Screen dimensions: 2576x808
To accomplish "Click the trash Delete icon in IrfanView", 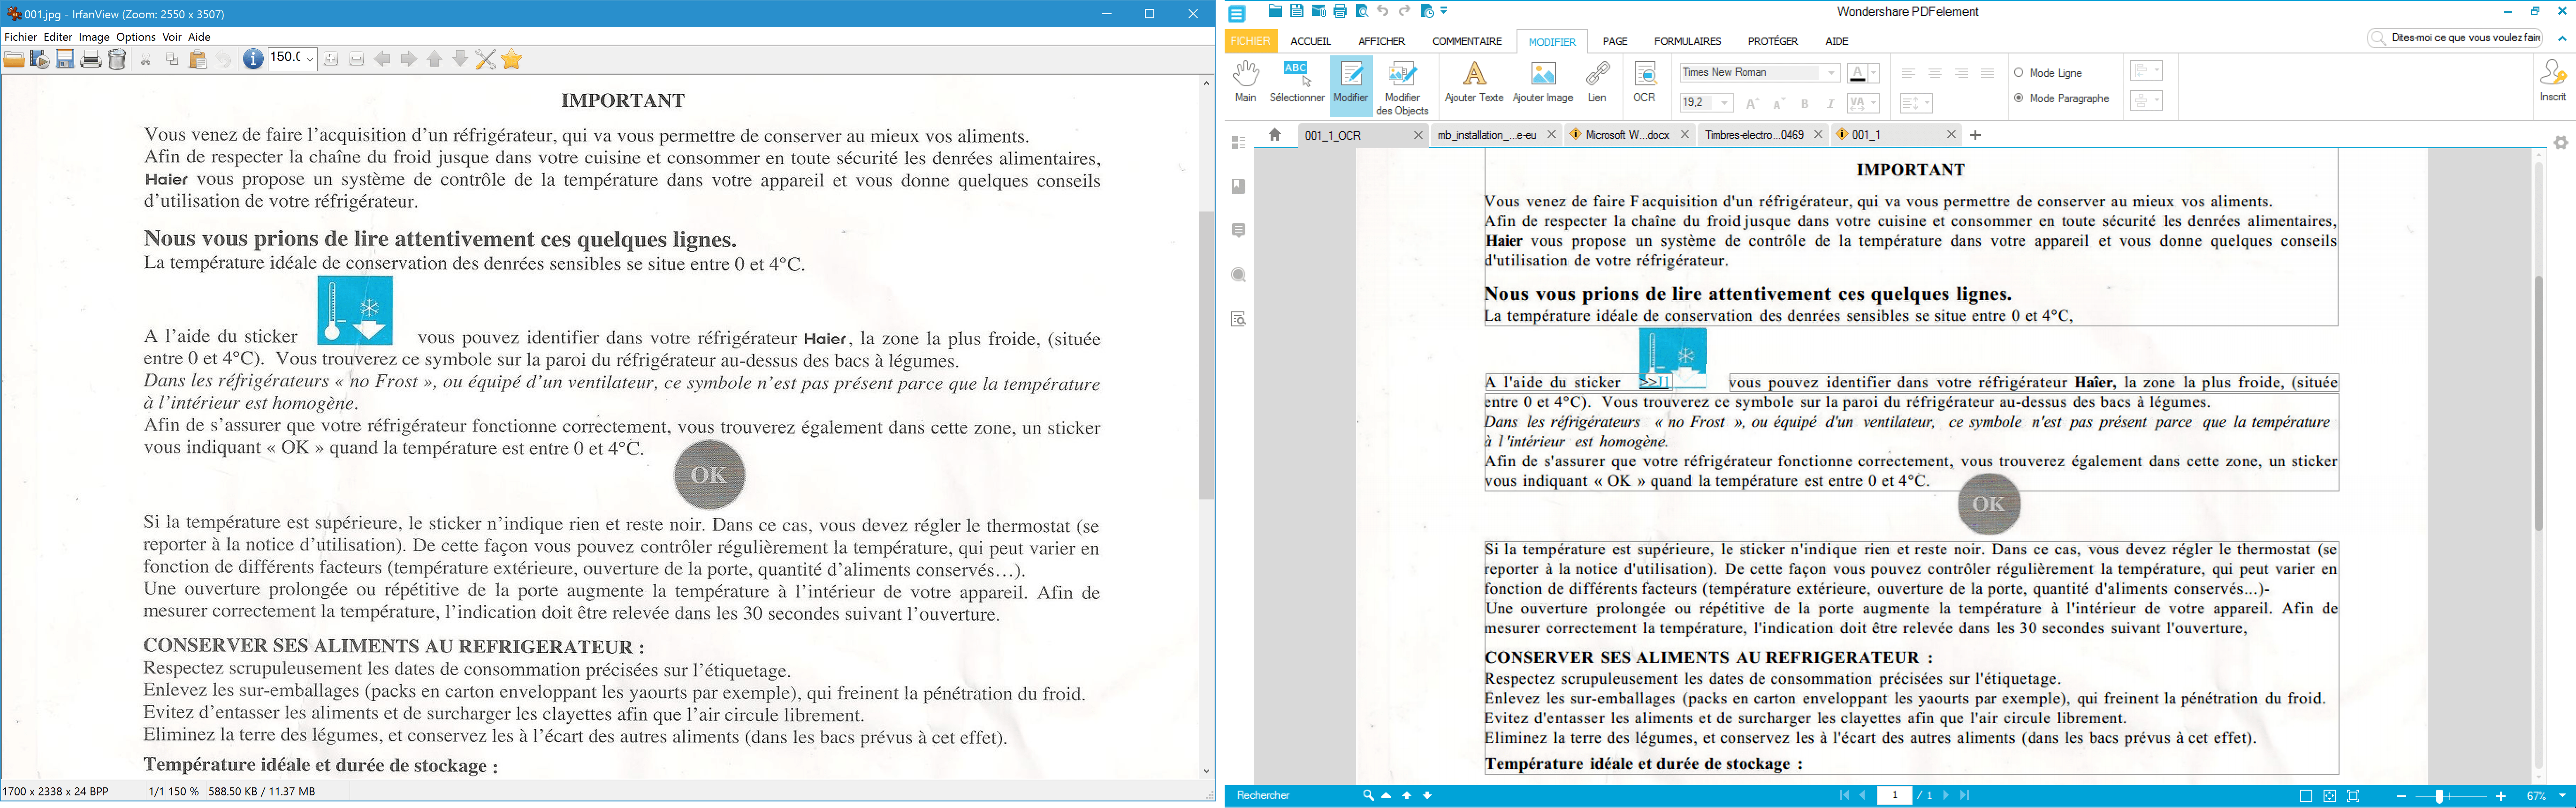I will [117, 60].
